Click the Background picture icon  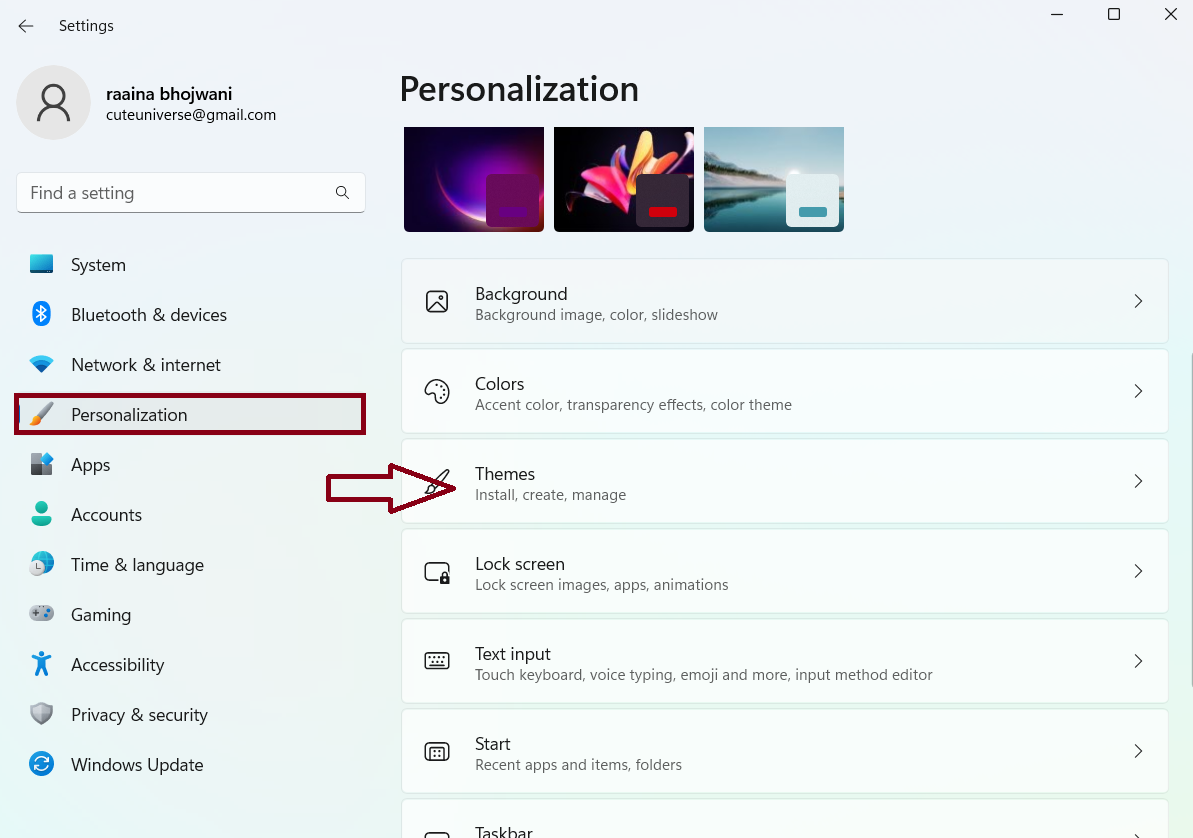437,302
